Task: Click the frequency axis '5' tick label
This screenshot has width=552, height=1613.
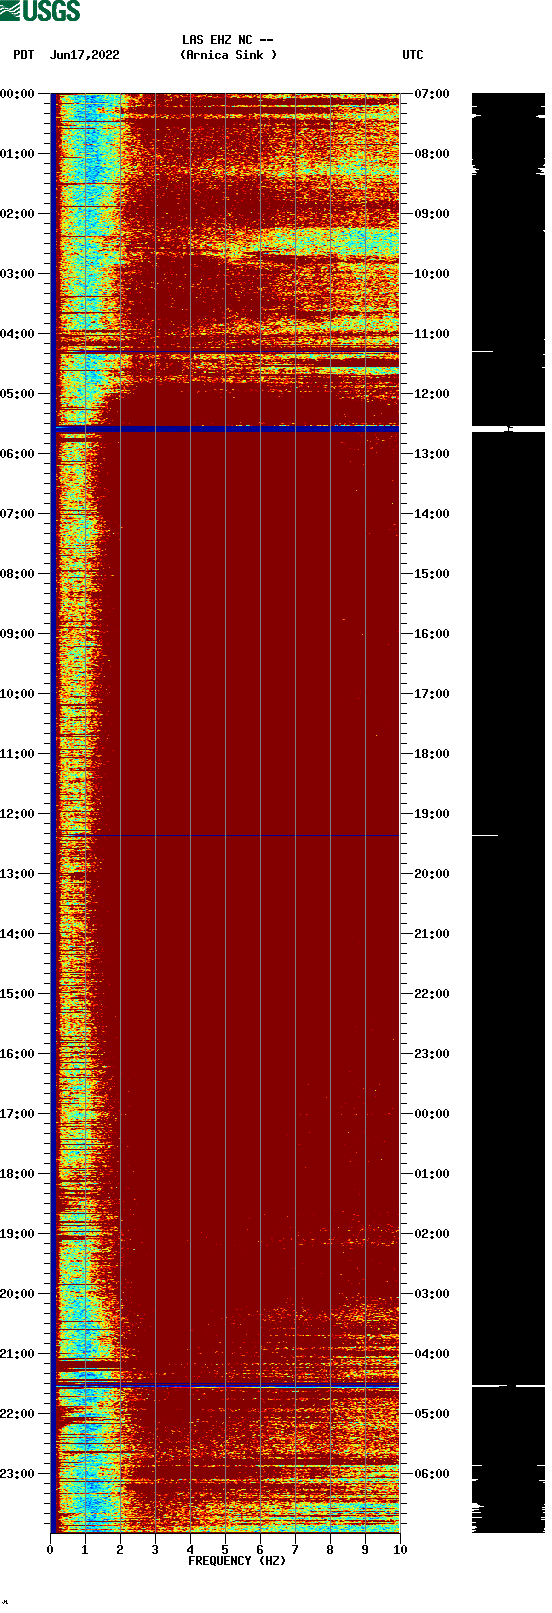Action: 225,1550
